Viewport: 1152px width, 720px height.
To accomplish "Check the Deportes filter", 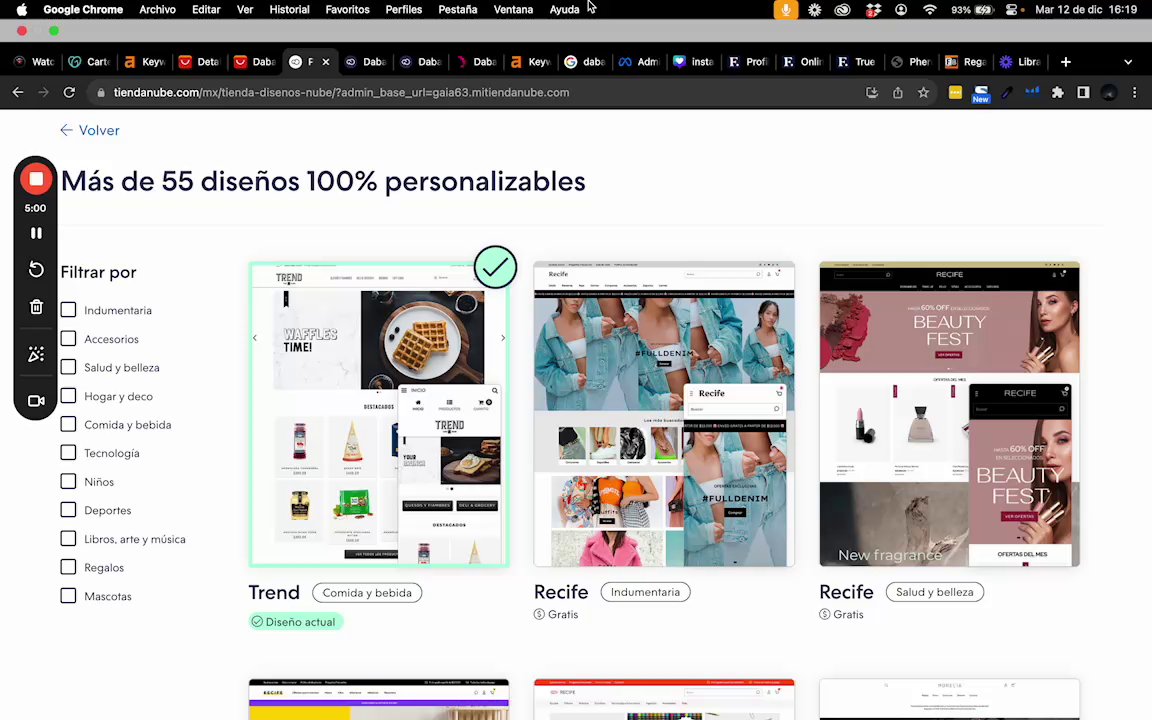I will pyautogui.click(x=68, y=510).
